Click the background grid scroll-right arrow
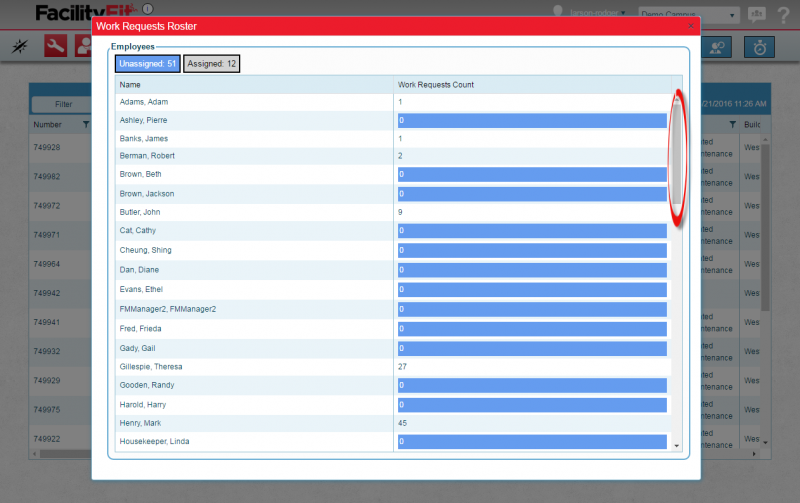 tap(754, 454)
